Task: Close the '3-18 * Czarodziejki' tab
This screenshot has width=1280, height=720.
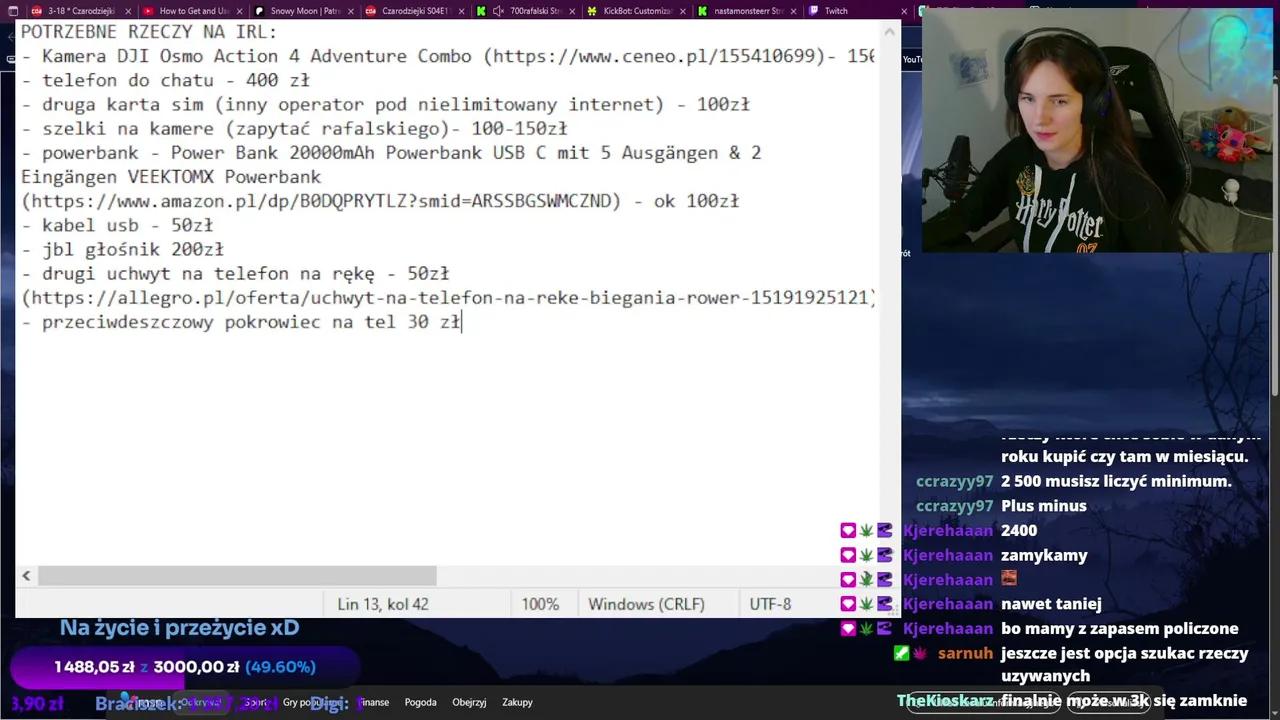Action: coord(126,11)
